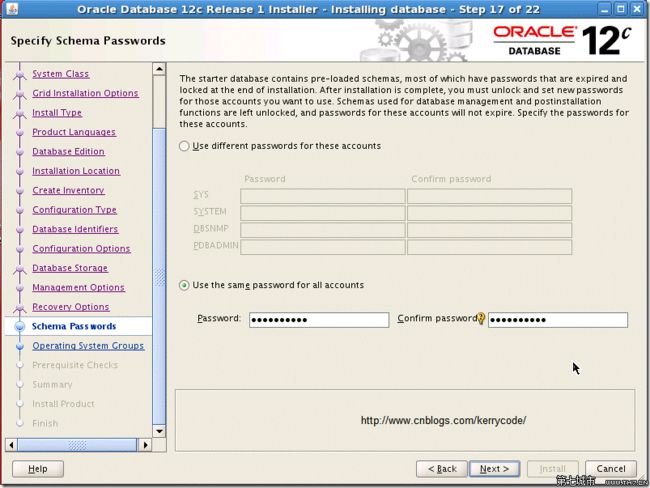The width and height of the screenshot is (650, 488).
Task: Go to Database Storage step
Action: coord(70,268)
